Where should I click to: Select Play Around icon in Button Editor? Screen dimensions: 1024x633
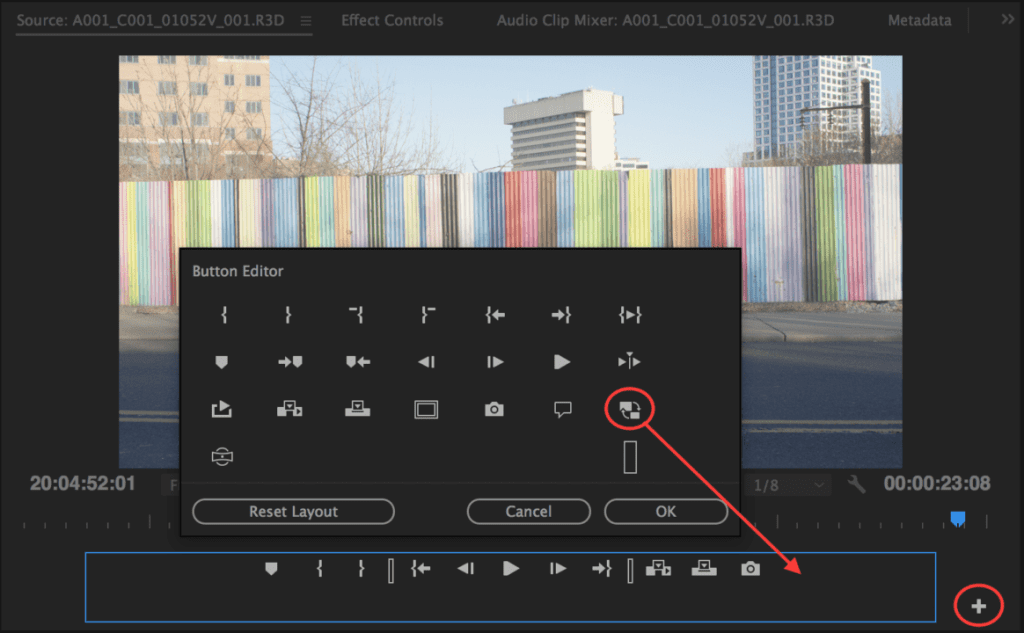(630, 361)
